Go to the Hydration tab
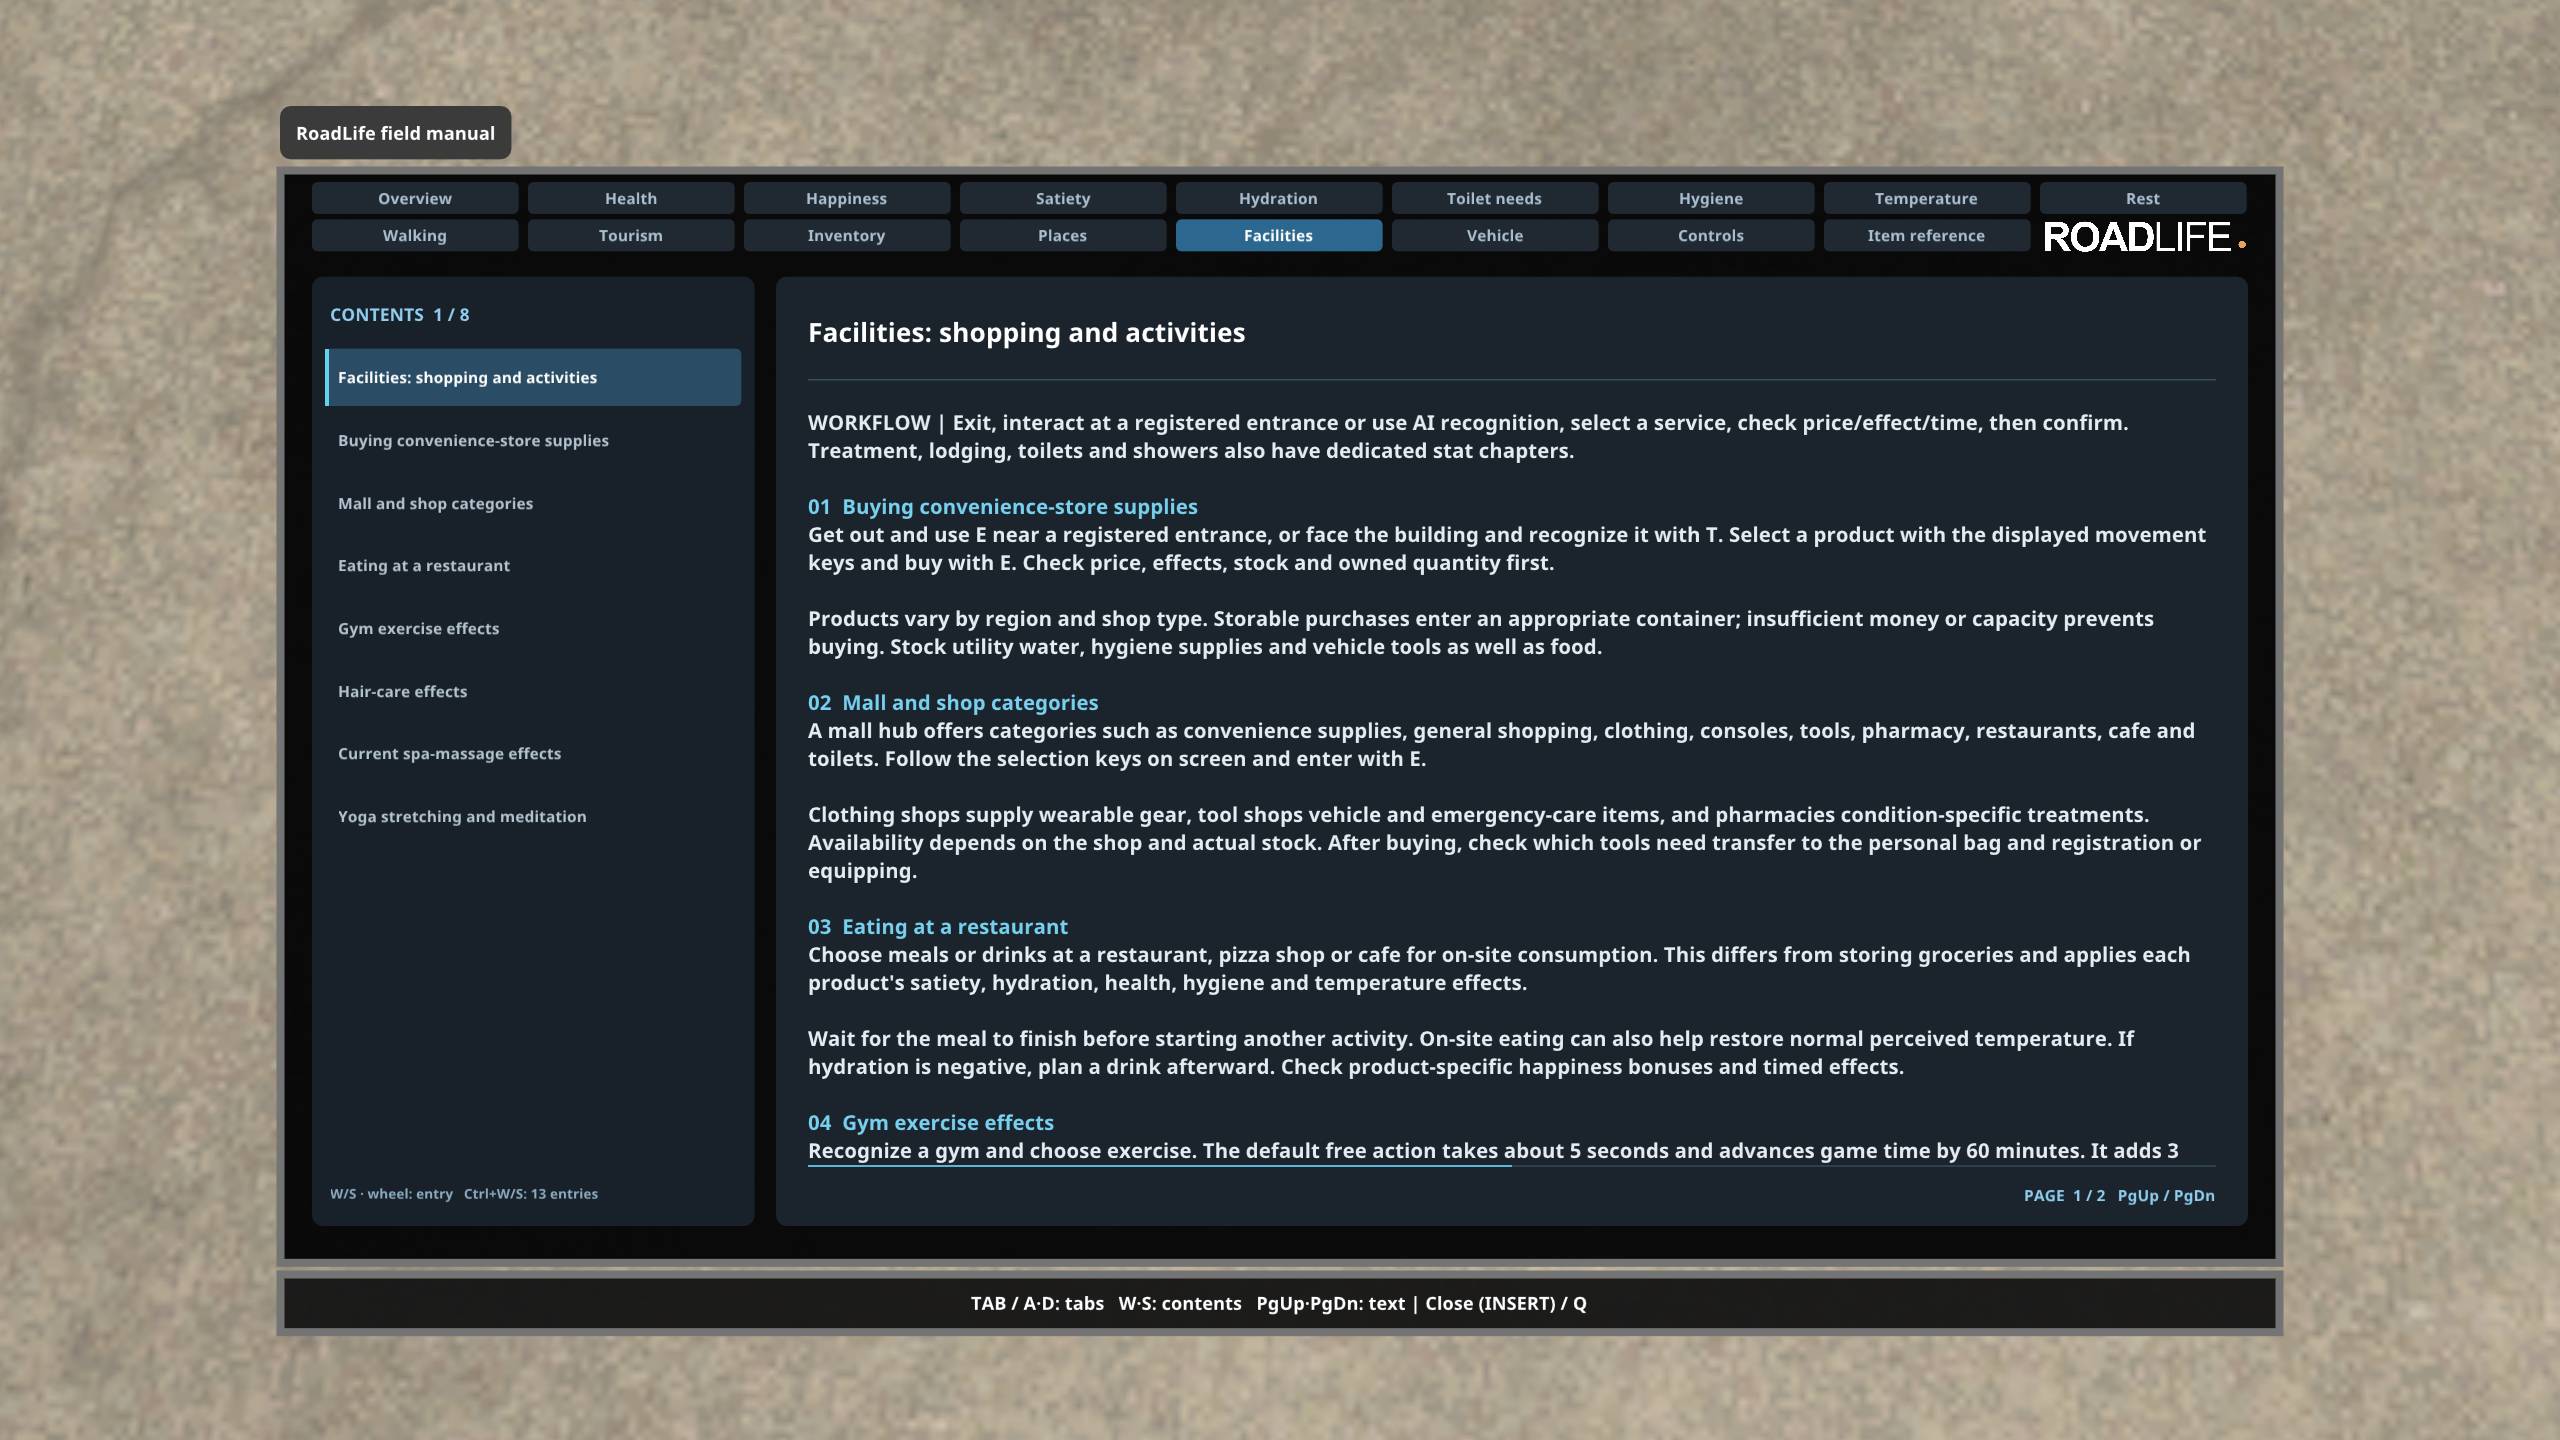The image size is (2560, 1440). (1279, 198)
